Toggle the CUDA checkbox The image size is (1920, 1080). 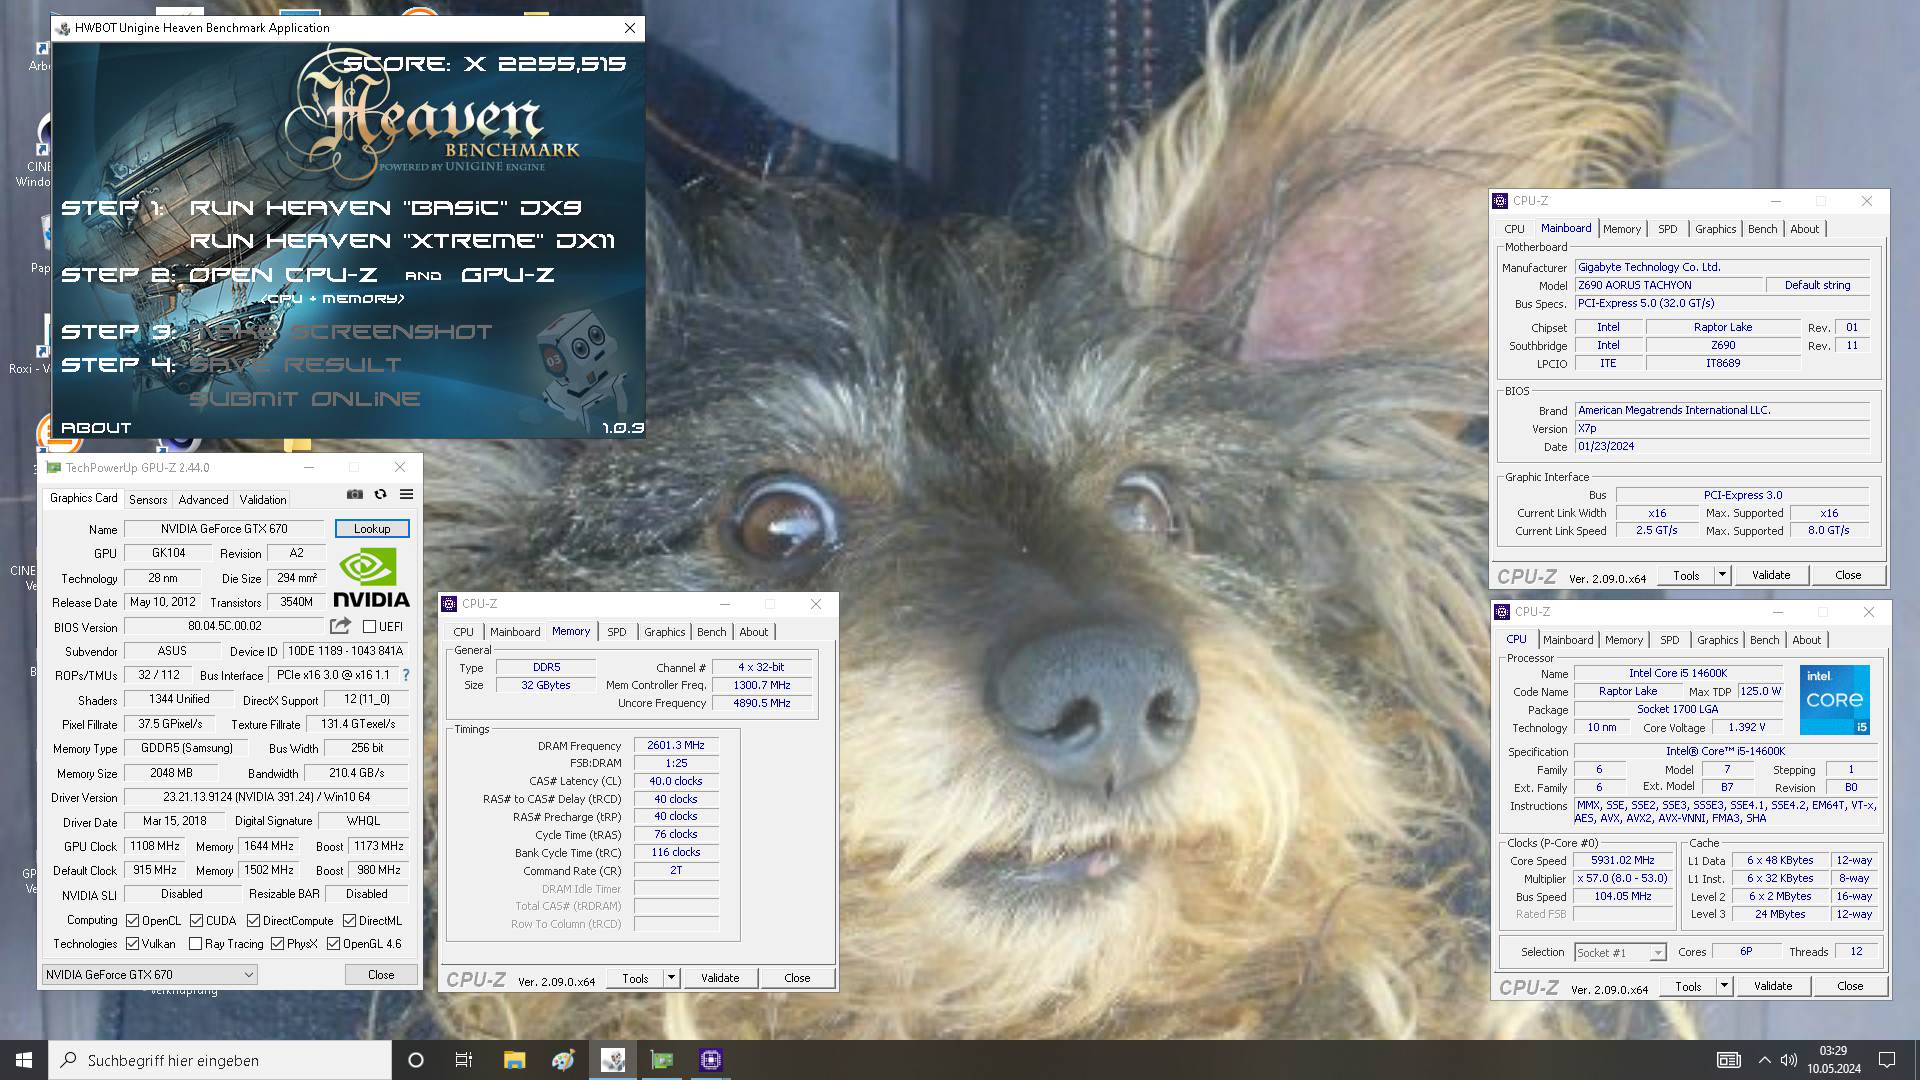coord(196,920)
